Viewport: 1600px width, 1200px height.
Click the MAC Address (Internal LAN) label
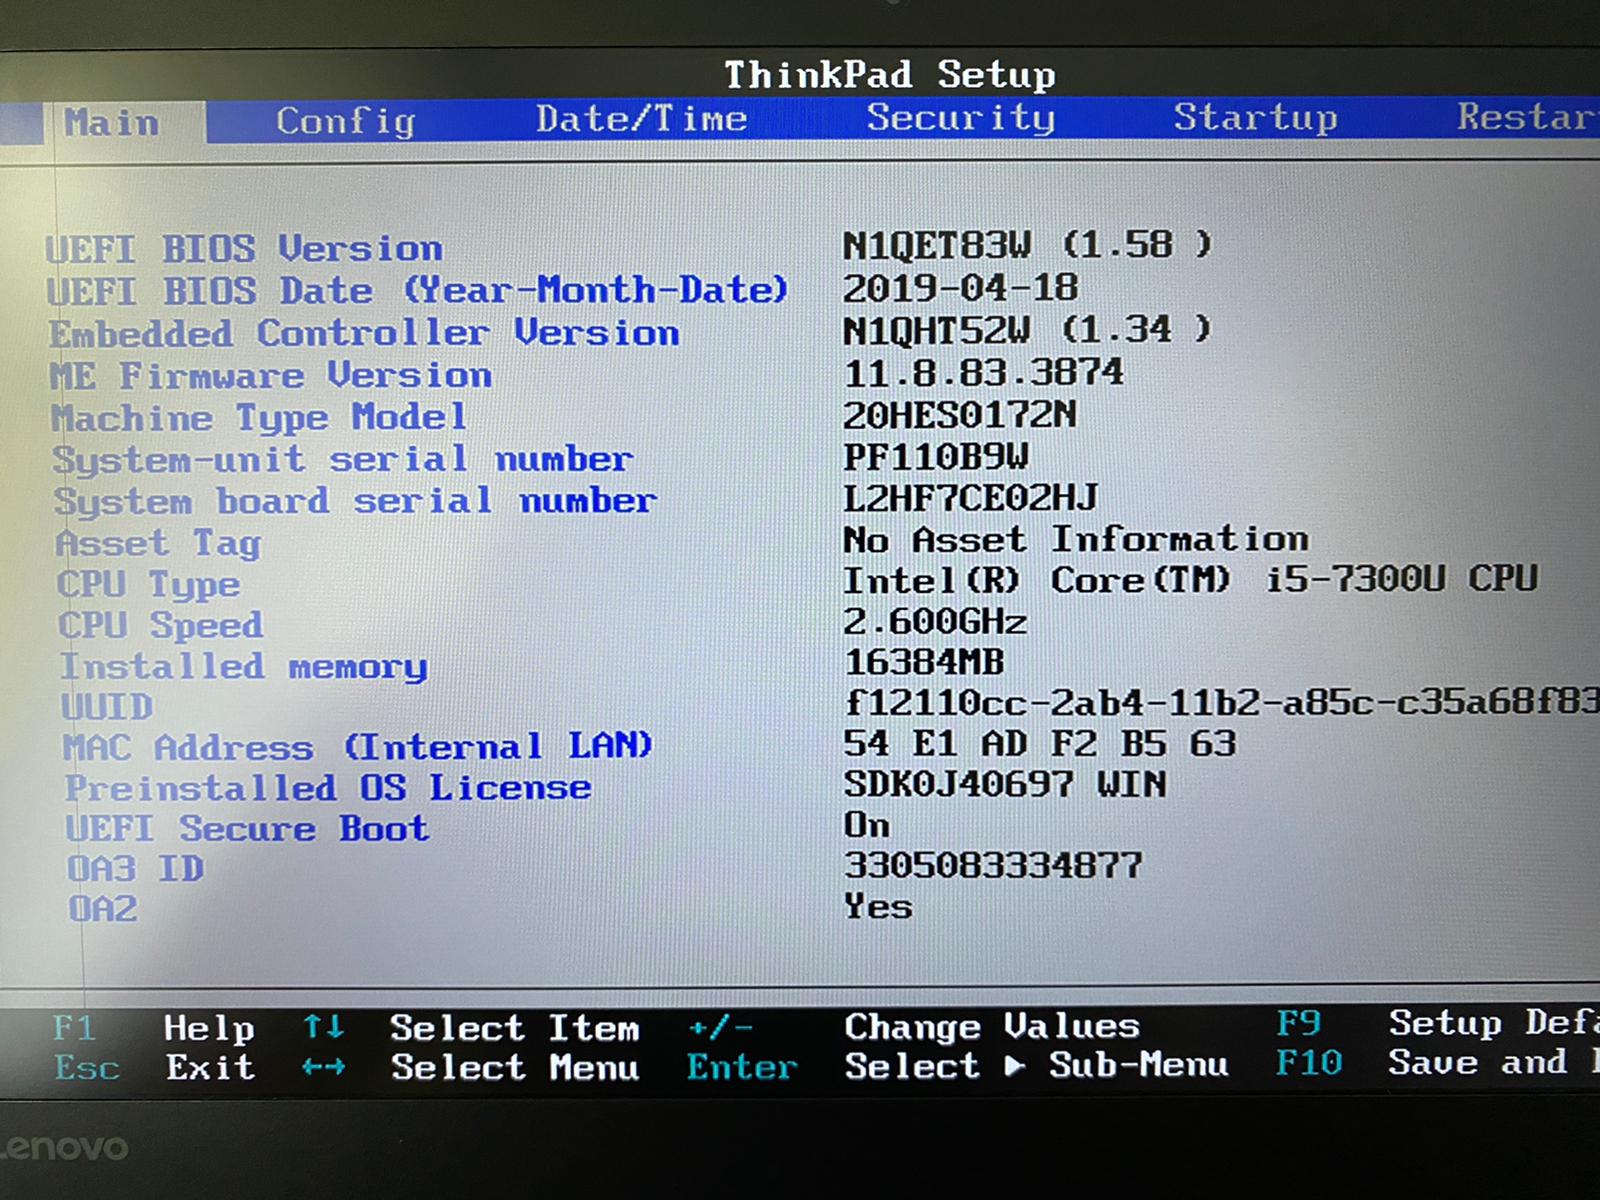(357, 747)
